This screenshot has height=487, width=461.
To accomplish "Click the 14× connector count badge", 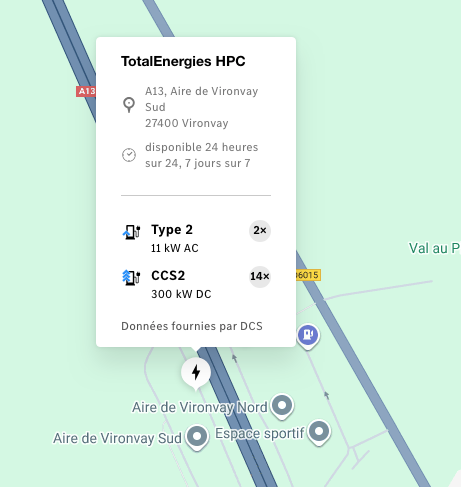I will [x=260, y=276].
